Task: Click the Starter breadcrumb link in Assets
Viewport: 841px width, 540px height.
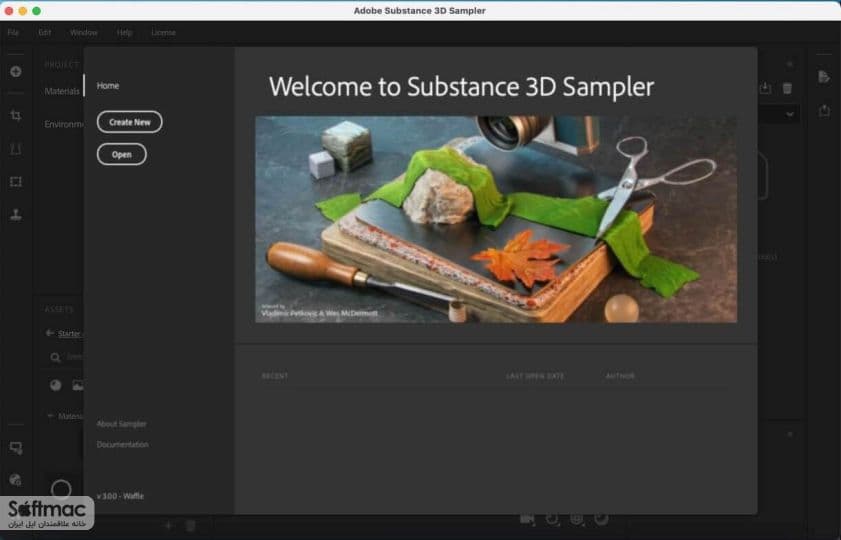Action: [69, 334]
